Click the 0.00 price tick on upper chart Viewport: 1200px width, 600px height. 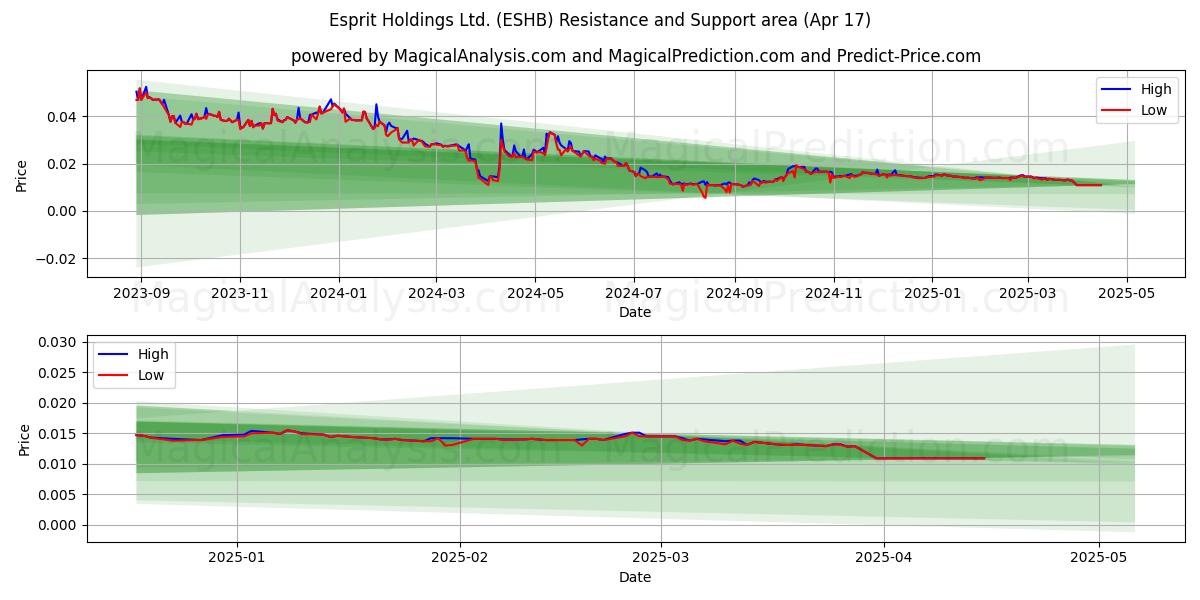[x=64, y=211]
